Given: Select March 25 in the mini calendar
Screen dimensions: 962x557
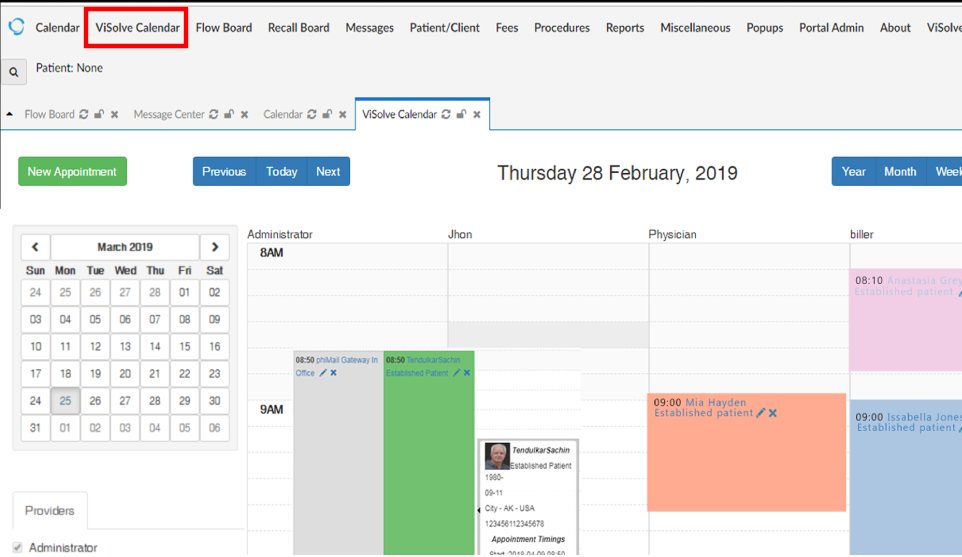Looking at the screenshot, I should tap(65, 401).
